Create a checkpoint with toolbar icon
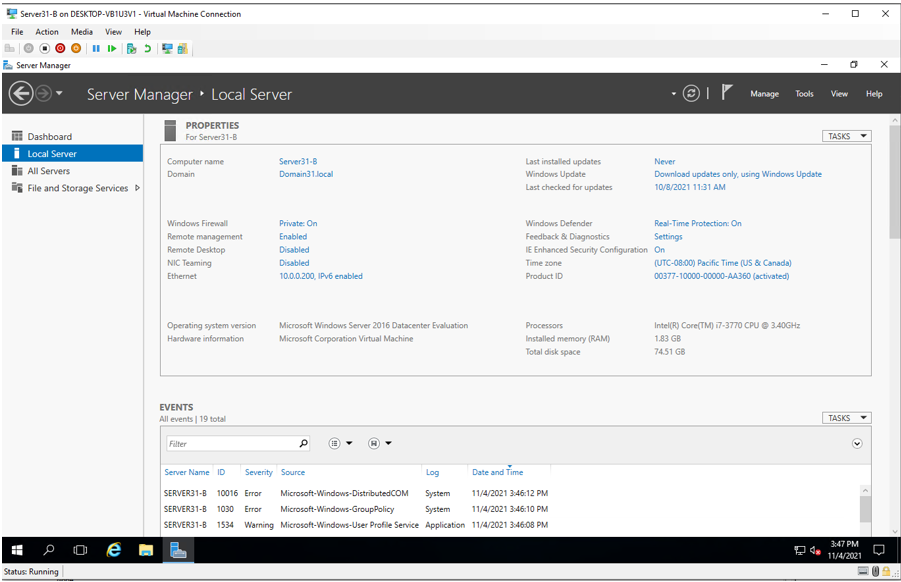 click(x=132, y=49)
